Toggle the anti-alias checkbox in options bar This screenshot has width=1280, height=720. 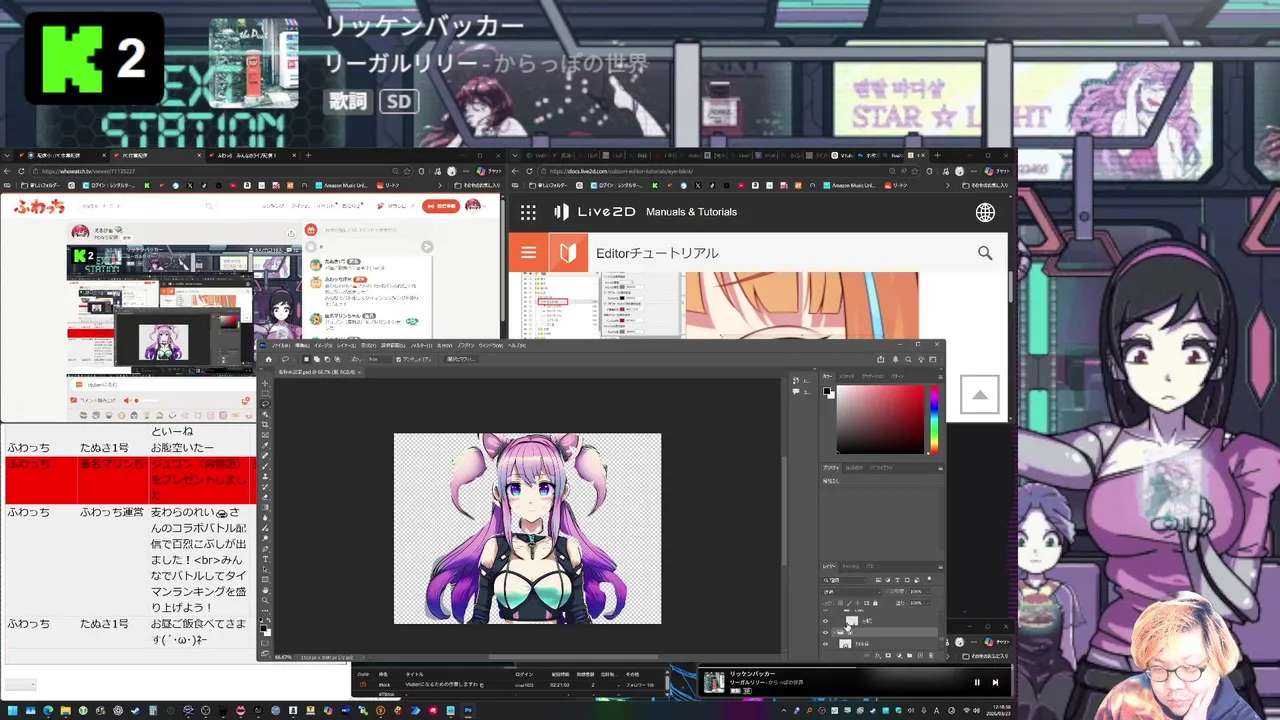point(398,359)
